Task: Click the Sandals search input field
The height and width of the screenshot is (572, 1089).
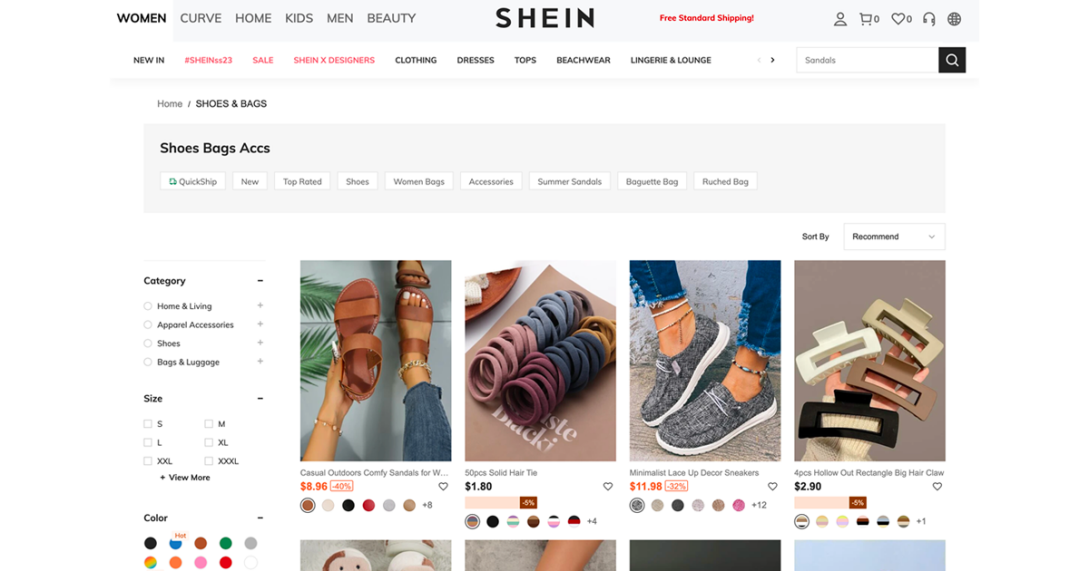Action: coord(867,60)
